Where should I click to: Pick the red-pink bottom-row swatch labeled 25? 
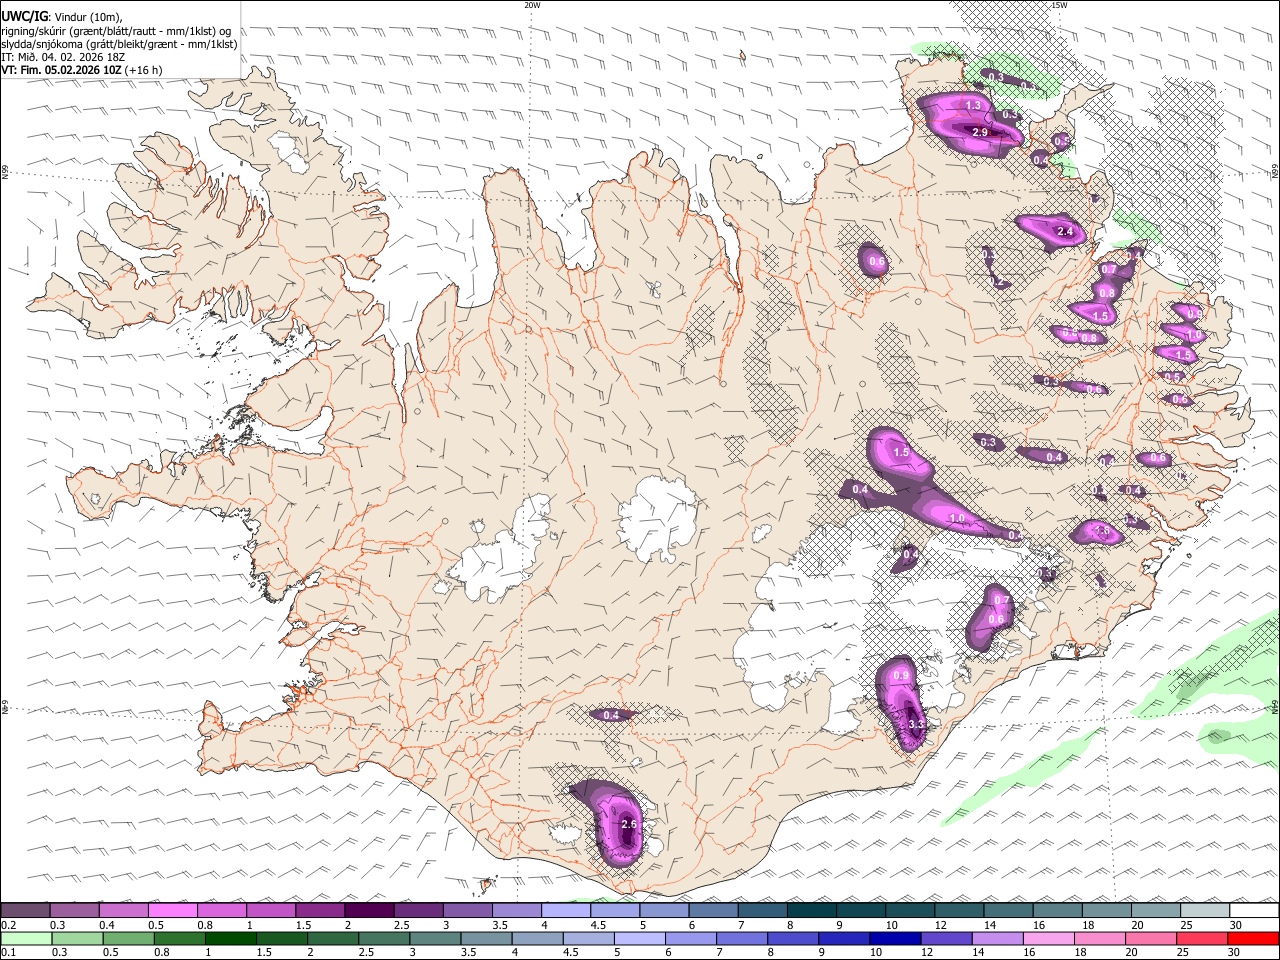click(1202, 938)
